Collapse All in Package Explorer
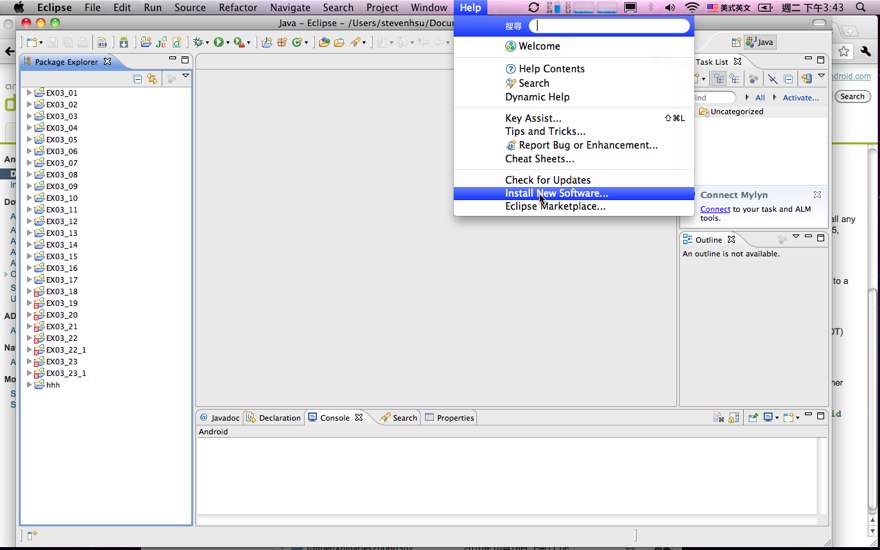Screen dimensions: 880x550 tap(138, 79)
